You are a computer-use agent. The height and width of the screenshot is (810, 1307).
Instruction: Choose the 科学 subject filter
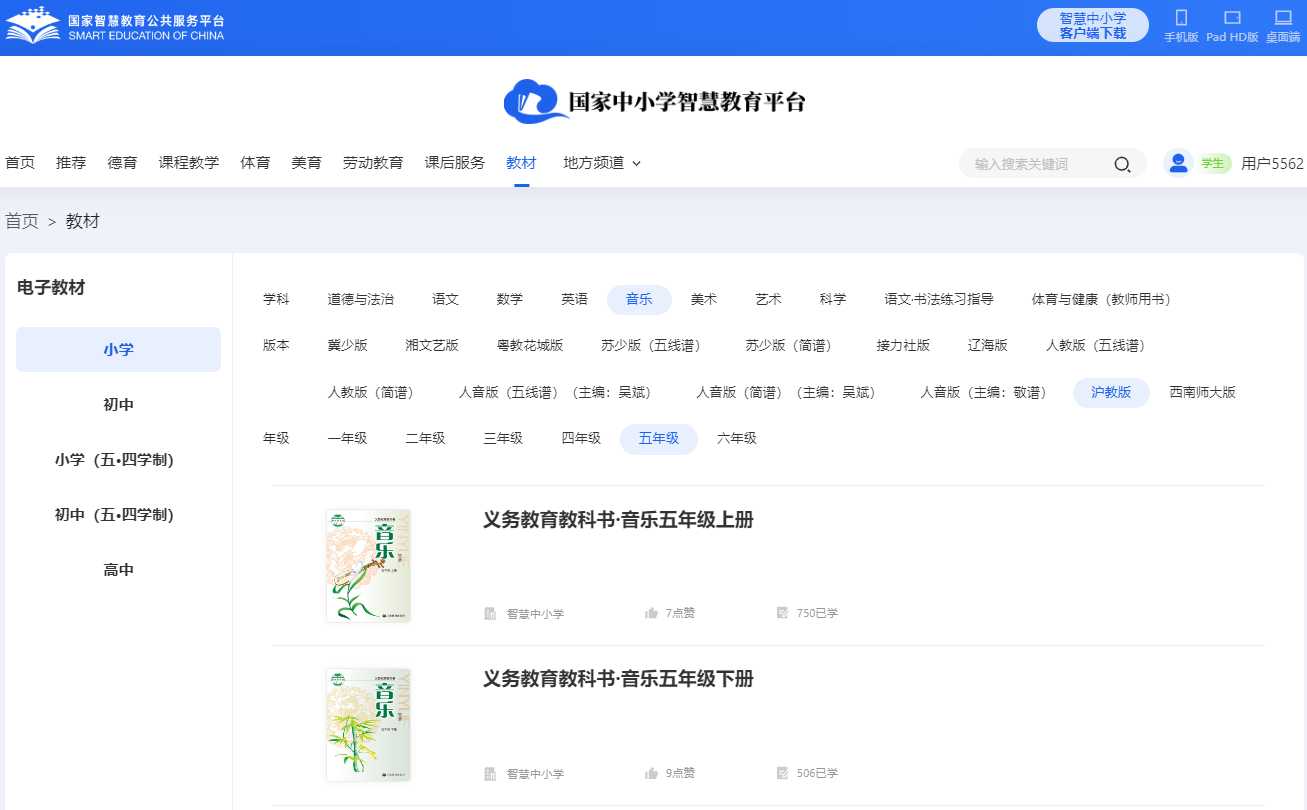pyautogui.click(x=833, y=299)
